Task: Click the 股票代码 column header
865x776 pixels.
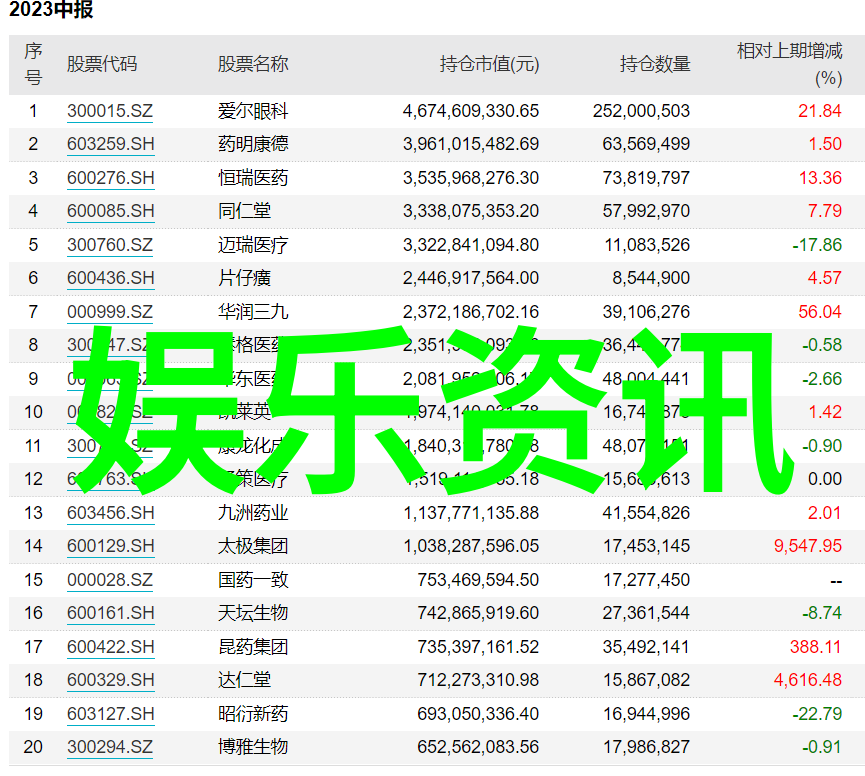Action: tap(102, 65)
